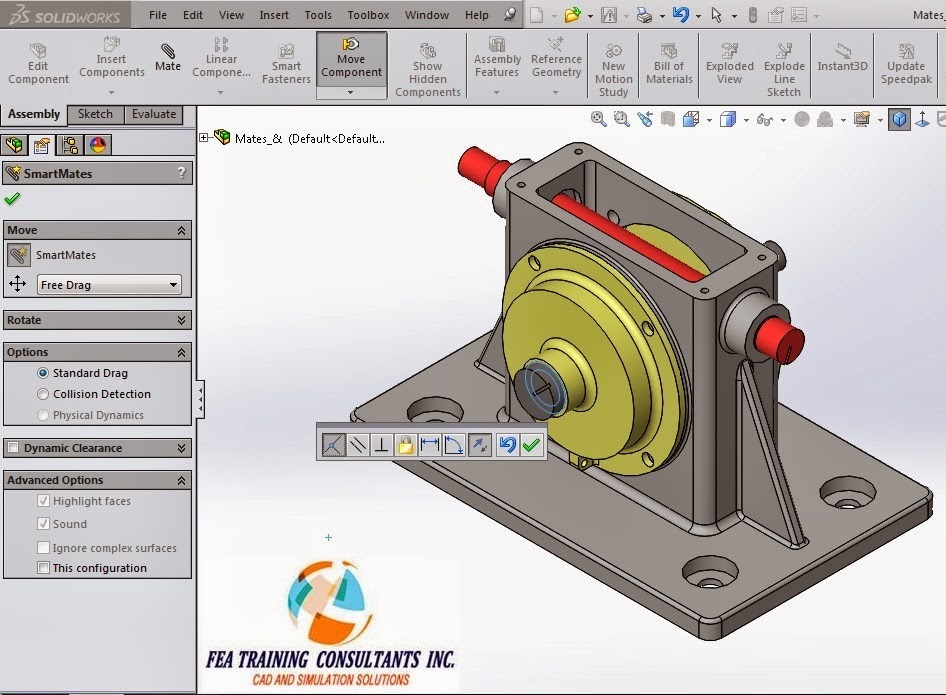Toggle Highlight faces checkbox
946x695 pixels.
[x=43, y=500]
